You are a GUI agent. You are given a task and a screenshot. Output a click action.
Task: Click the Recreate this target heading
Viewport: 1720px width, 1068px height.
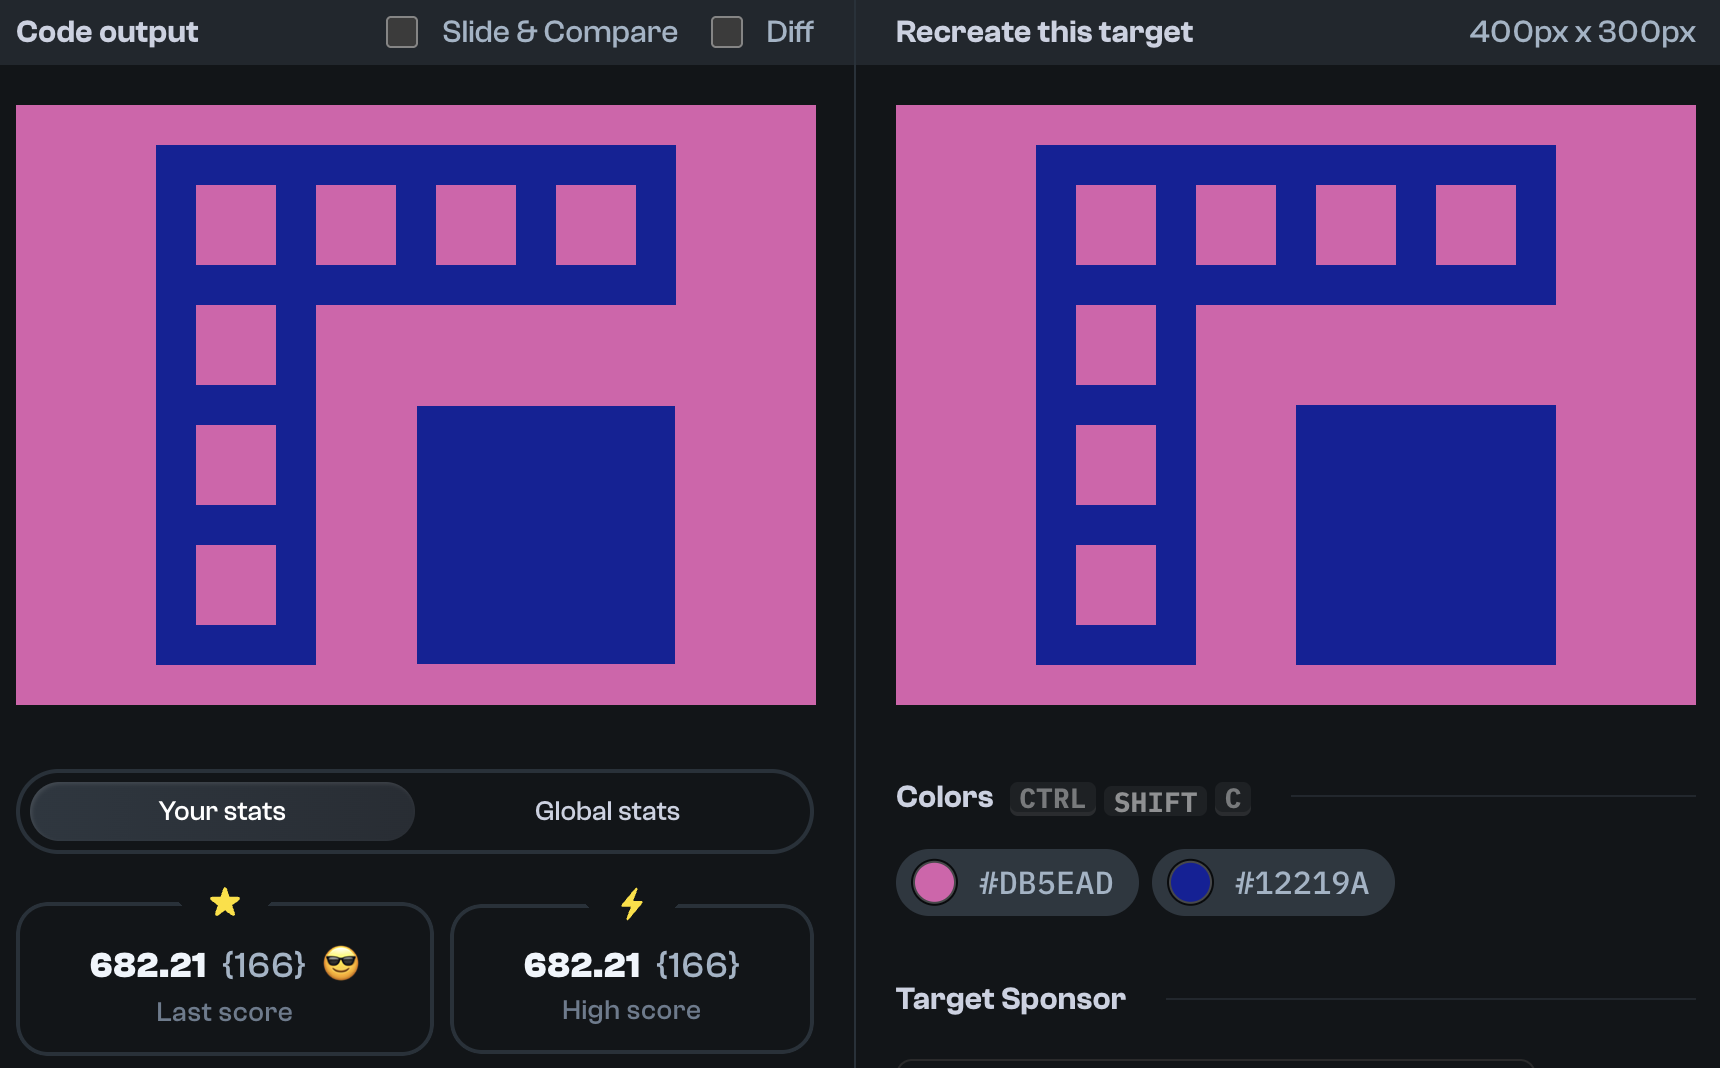(x=1044, y=31)
